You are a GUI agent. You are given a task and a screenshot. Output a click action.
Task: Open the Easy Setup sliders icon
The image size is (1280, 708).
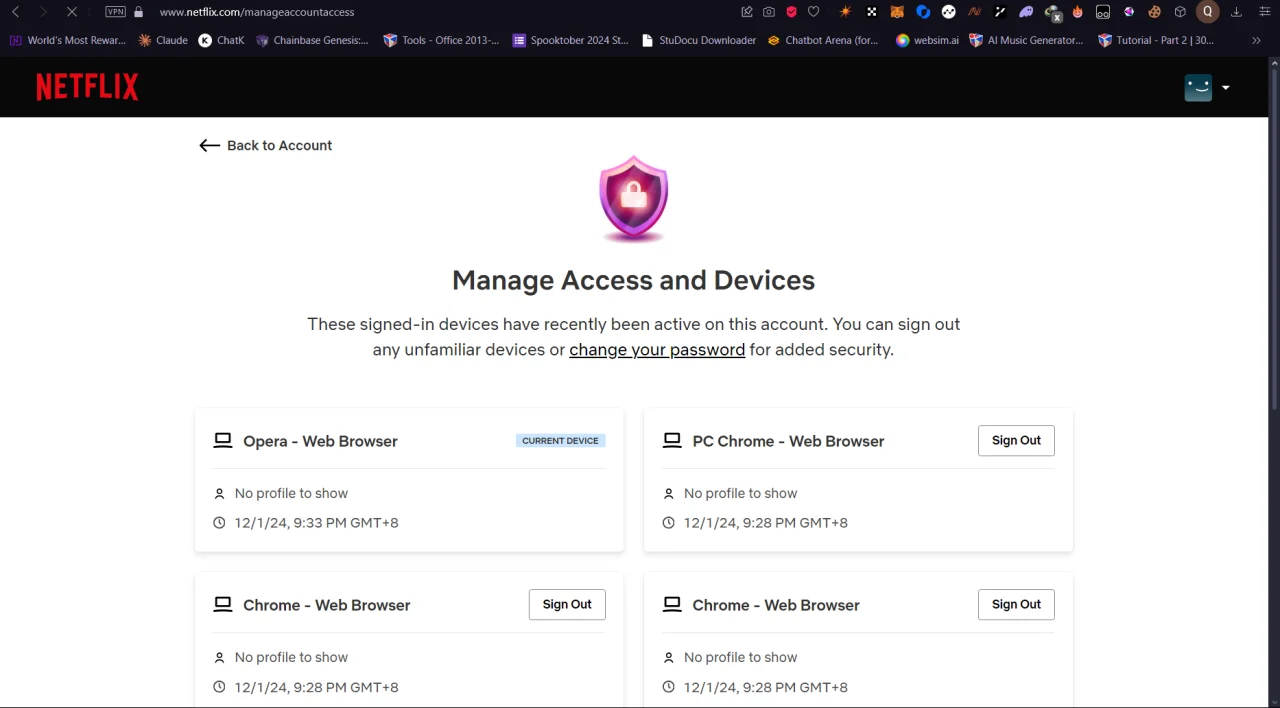click(1264, 12)
